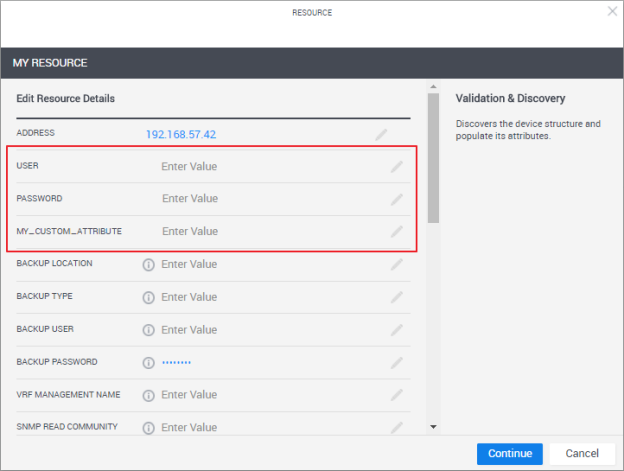Click the info icon beside BACKUP TYPE
Image resolution: width=624 pixels, height=471 pixels.
coord(149,297)
